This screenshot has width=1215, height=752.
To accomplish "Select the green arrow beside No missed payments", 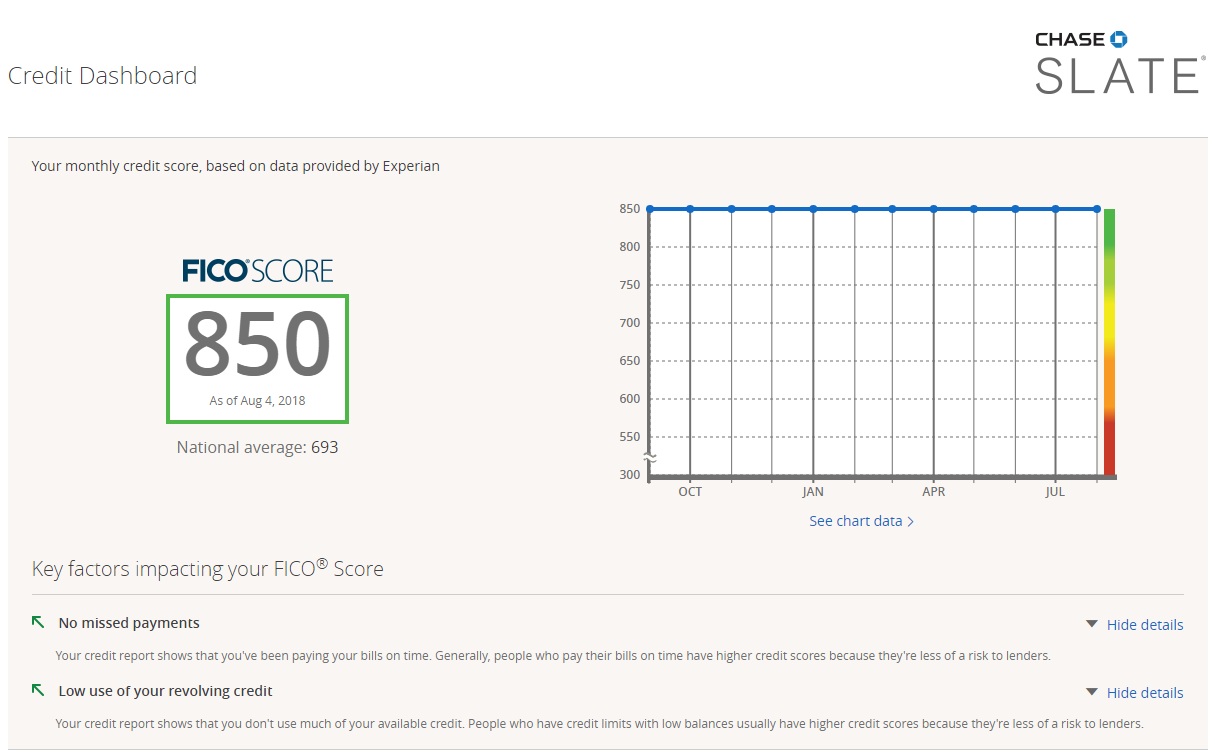I will tap(37, 621).
